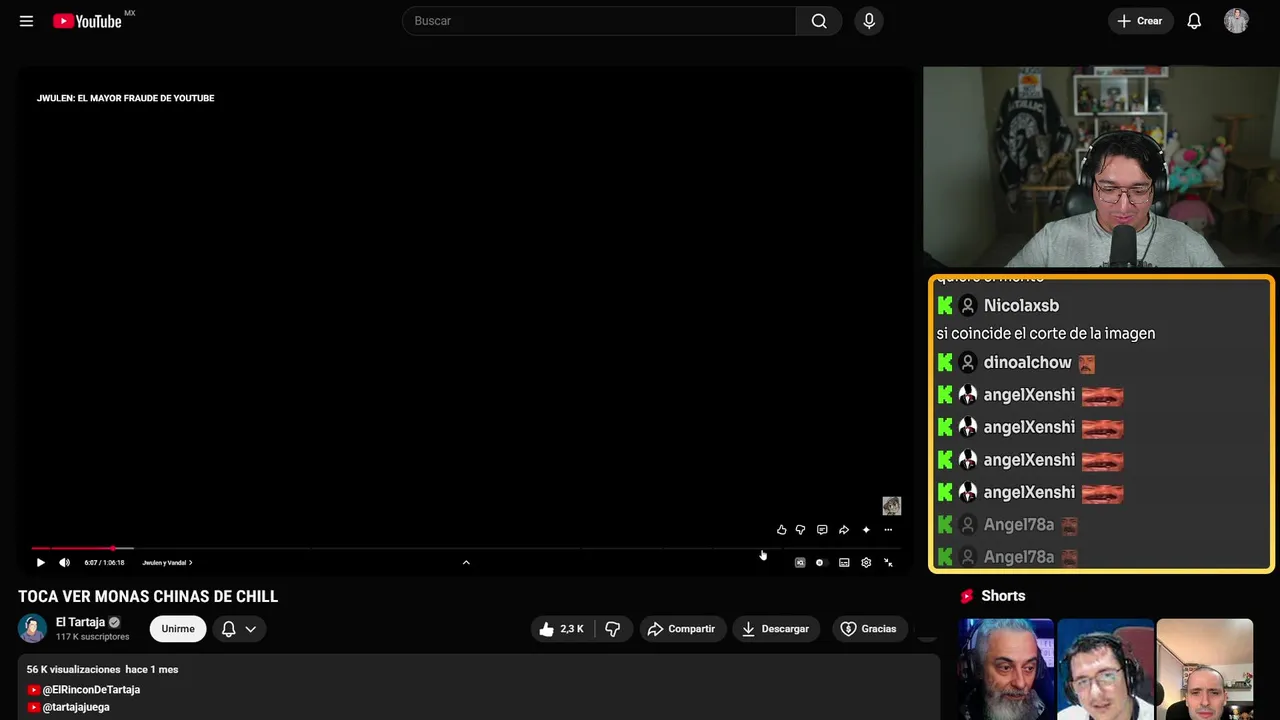Click the Descargar button
1280x720 pixels.
click(x=776, y=629)
